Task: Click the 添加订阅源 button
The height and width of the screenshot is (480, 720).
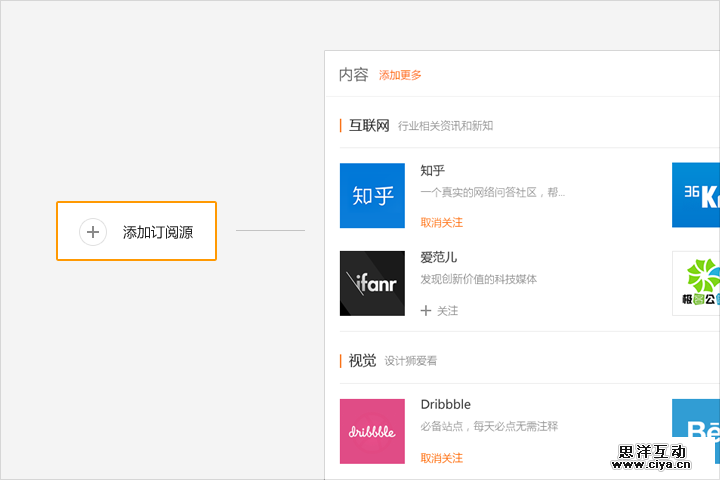Action: pyautogui.click(x=136, y=232)
